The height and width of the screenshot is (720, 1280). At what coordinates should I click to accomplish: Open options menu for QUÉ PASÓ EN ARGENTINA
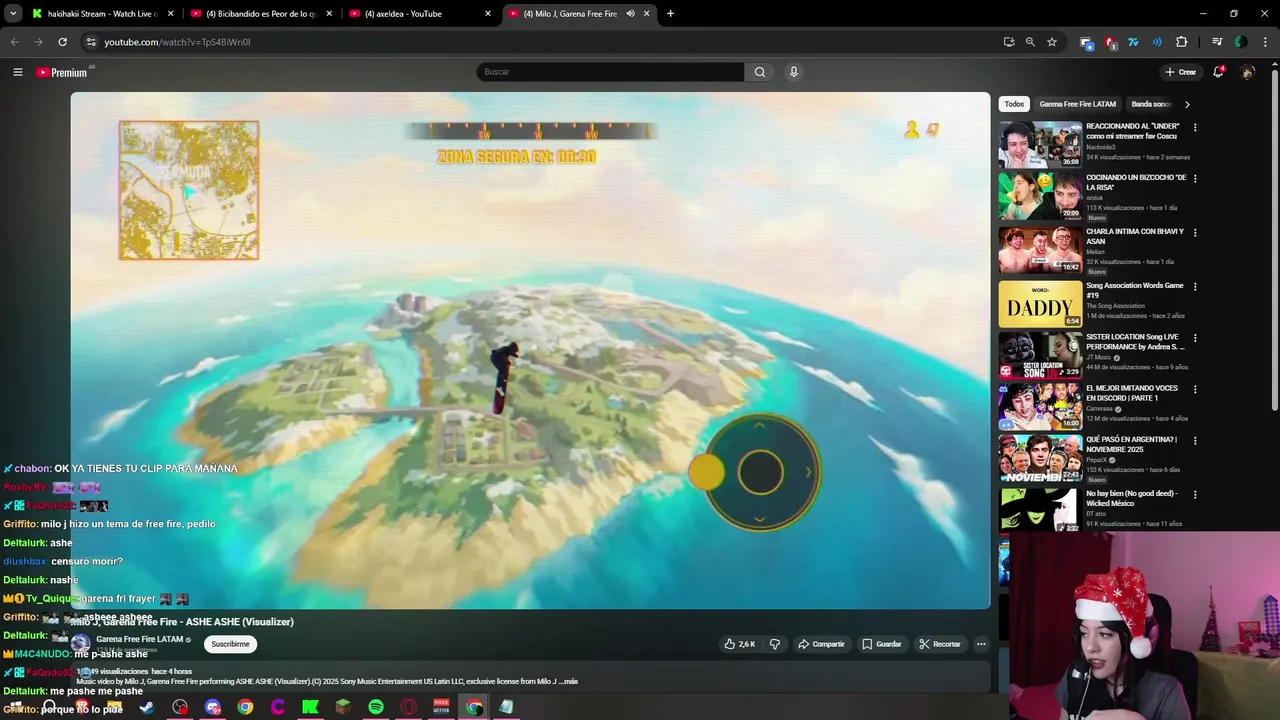(x=1194, y=440)
